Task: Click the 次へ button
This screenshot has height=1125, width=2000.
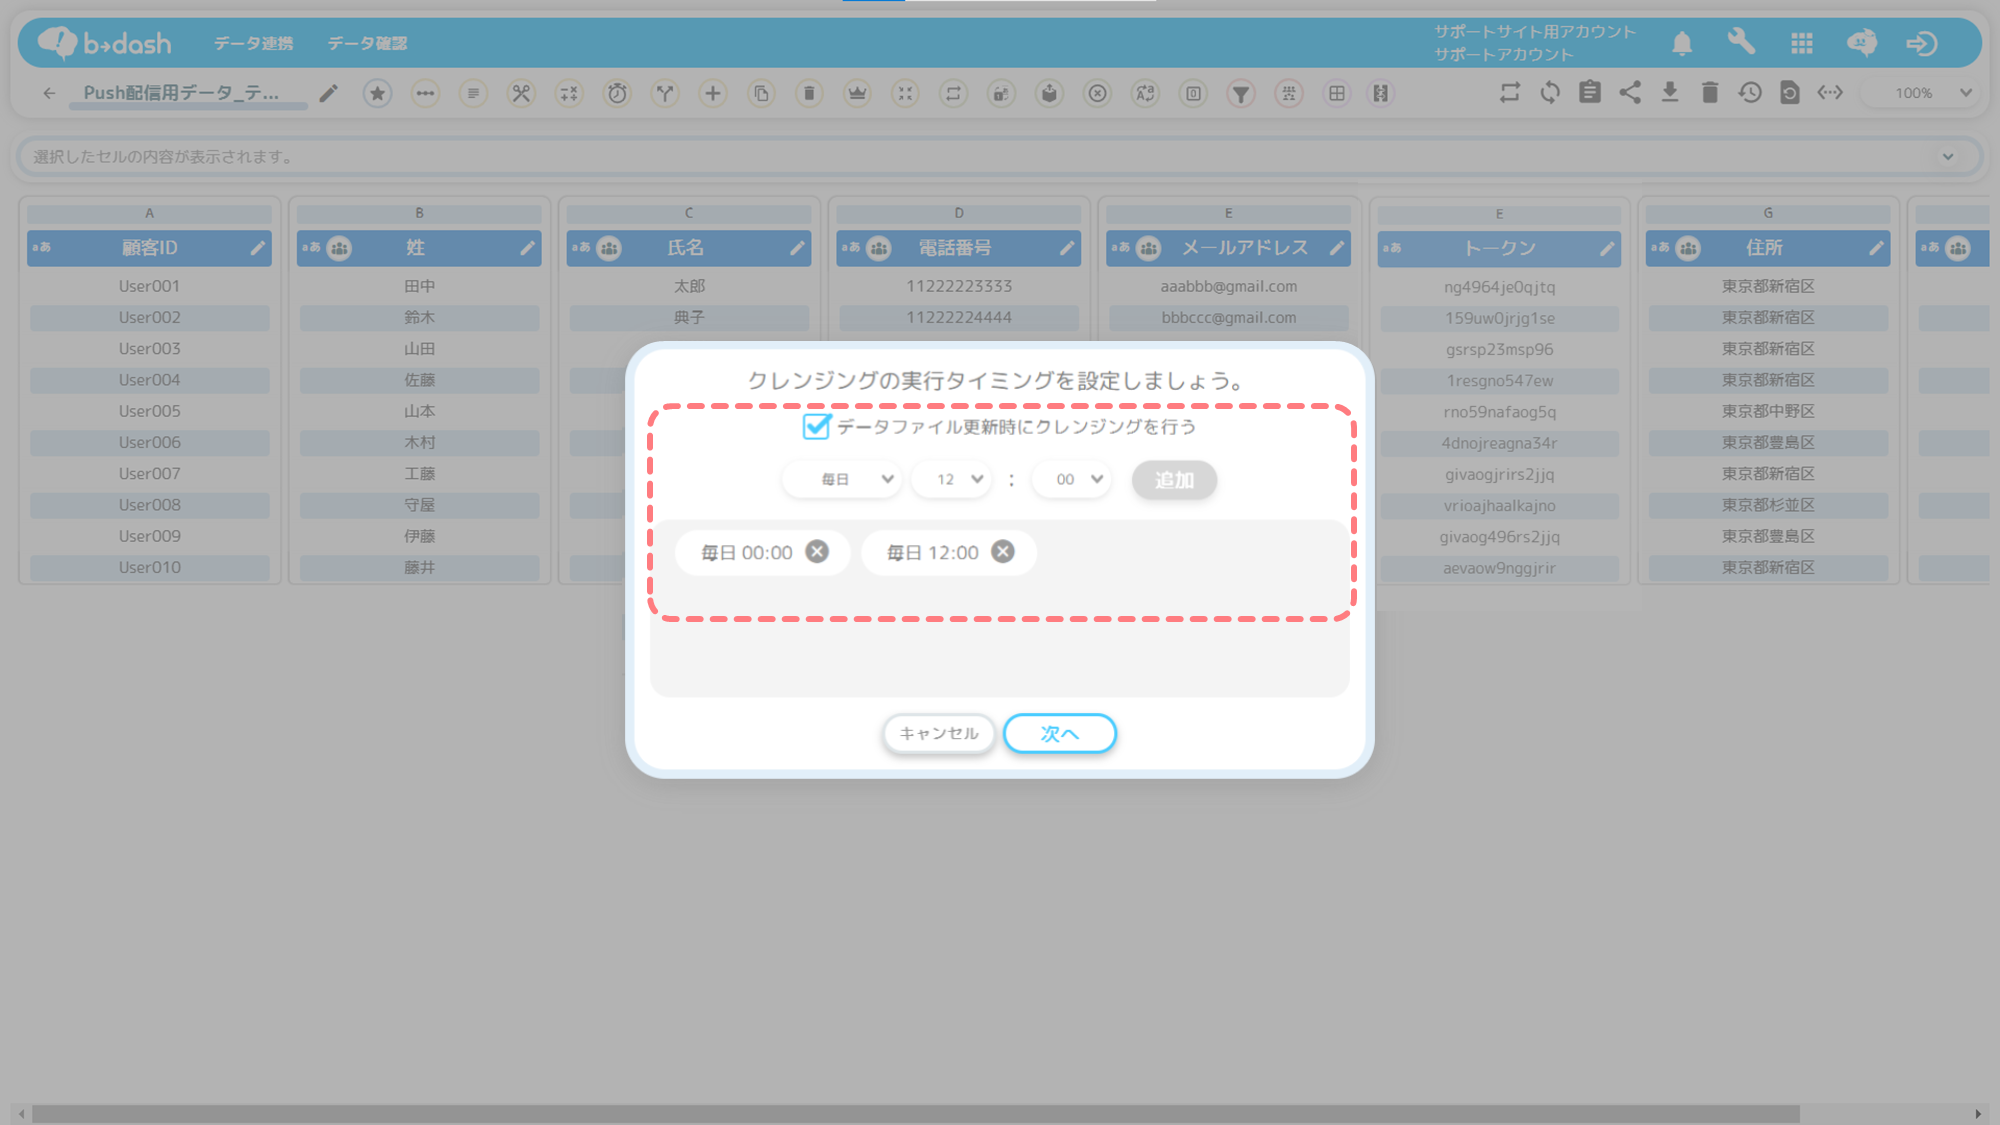Action: point(1059,733)
